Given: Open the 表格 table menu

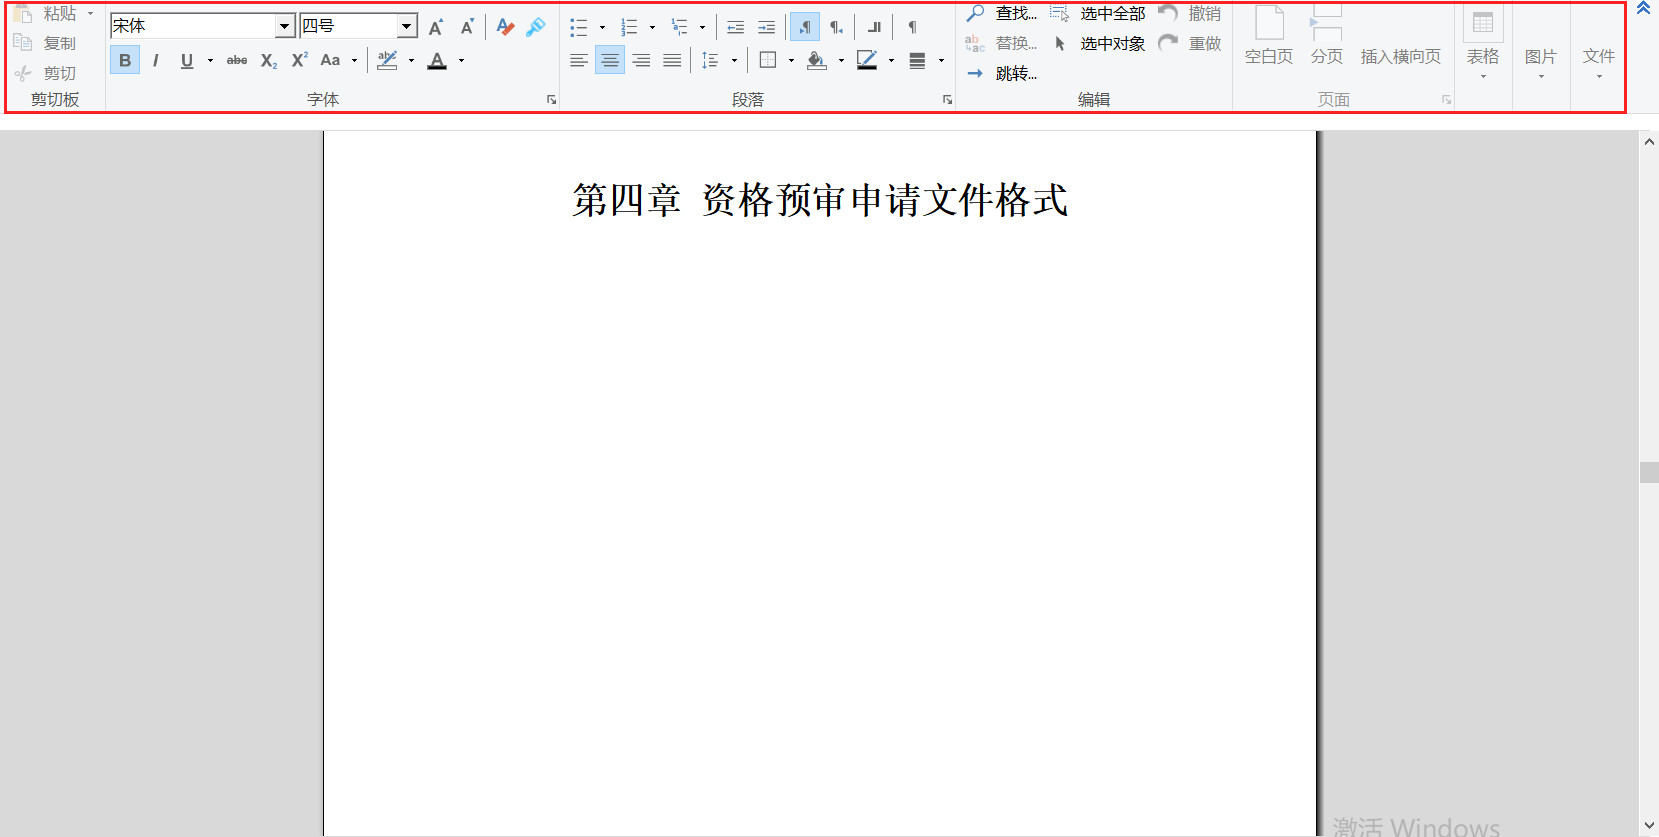Looking at the screenshot, I should (1483, 45).
